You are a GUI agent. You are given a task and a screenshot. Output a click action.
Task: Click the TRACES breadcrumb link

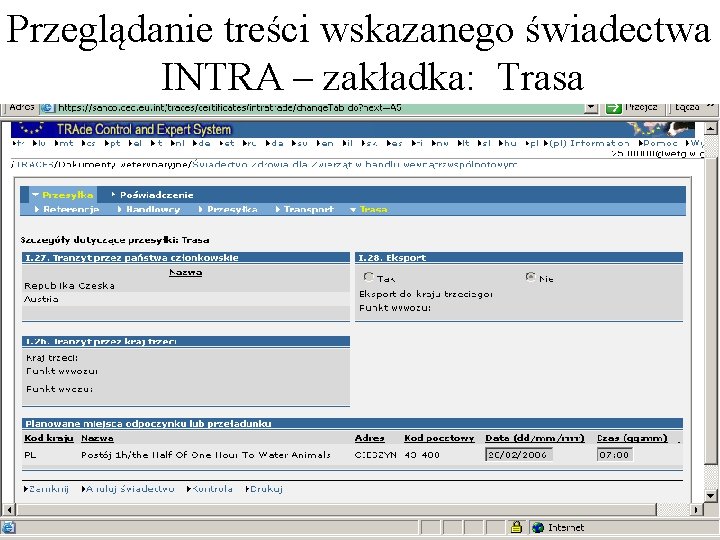34,164
